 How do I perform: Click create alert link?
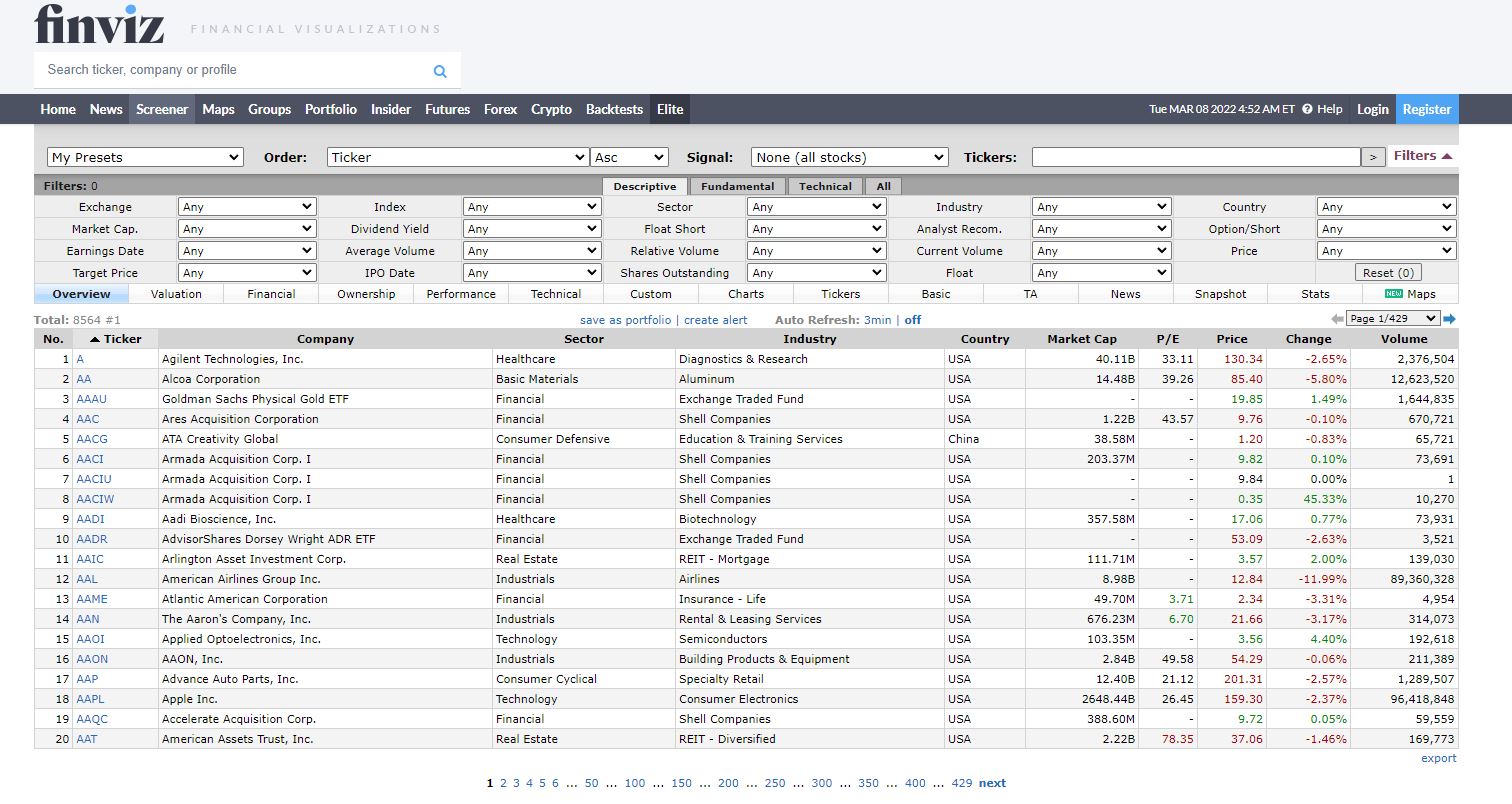[x=716, y=320]
